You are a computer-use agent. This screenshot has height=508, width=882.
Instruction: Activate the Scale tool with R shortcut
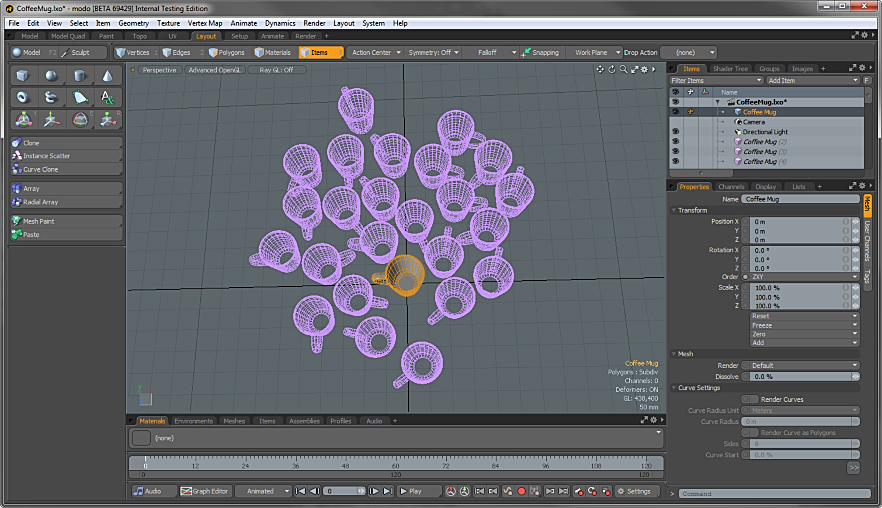point(108,119)
